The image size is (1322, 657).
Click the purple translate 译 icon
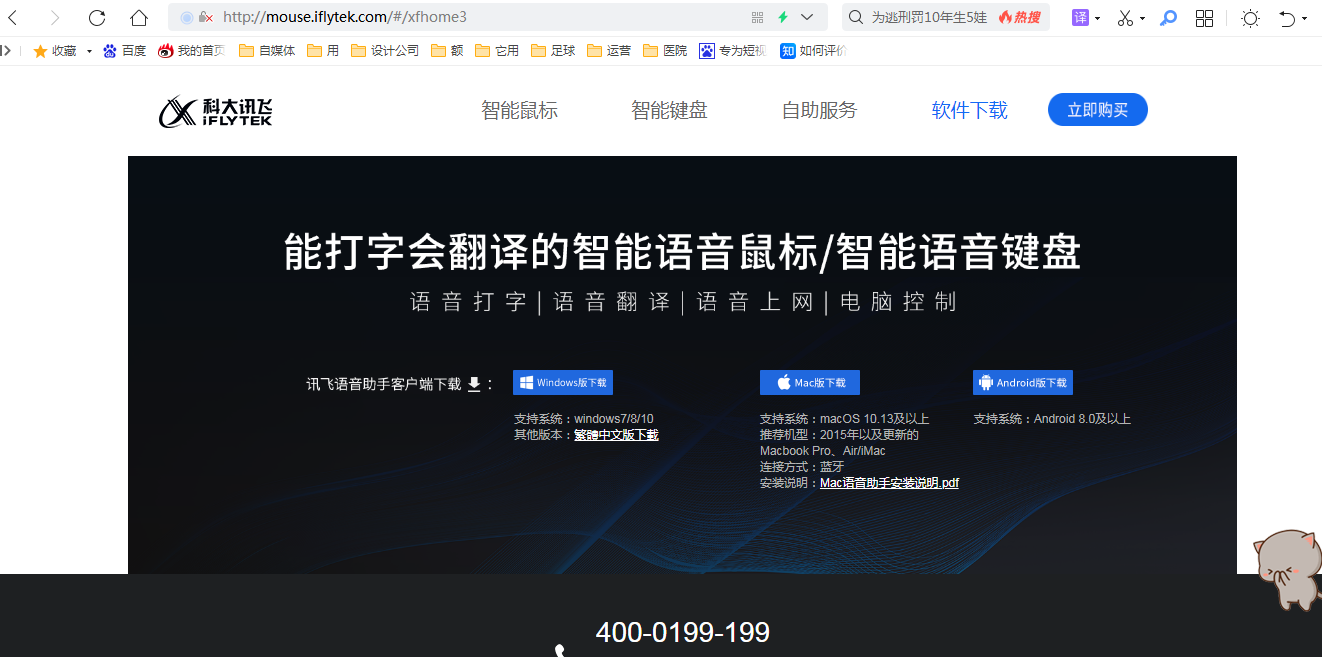point(1080,17)
